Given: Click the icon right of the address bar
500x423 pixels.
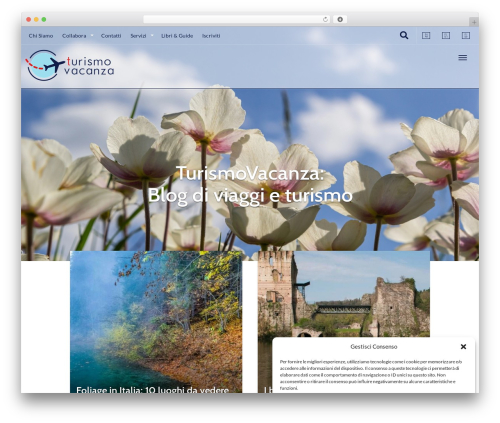Looking at the screenshot, I should (x=340, y=20).
